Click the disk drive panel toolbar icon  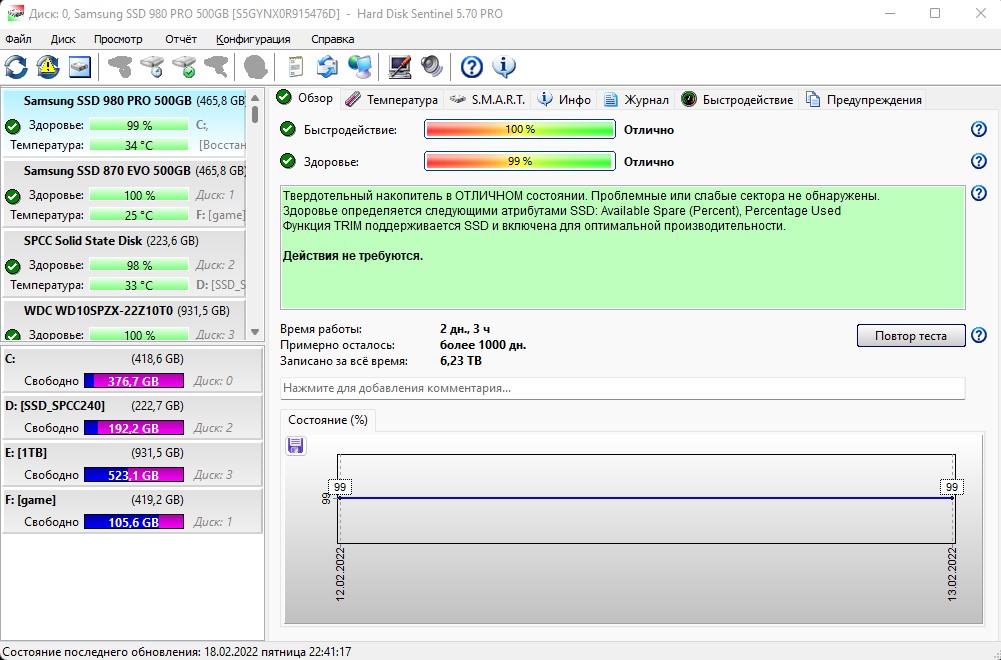pos(80,66)
